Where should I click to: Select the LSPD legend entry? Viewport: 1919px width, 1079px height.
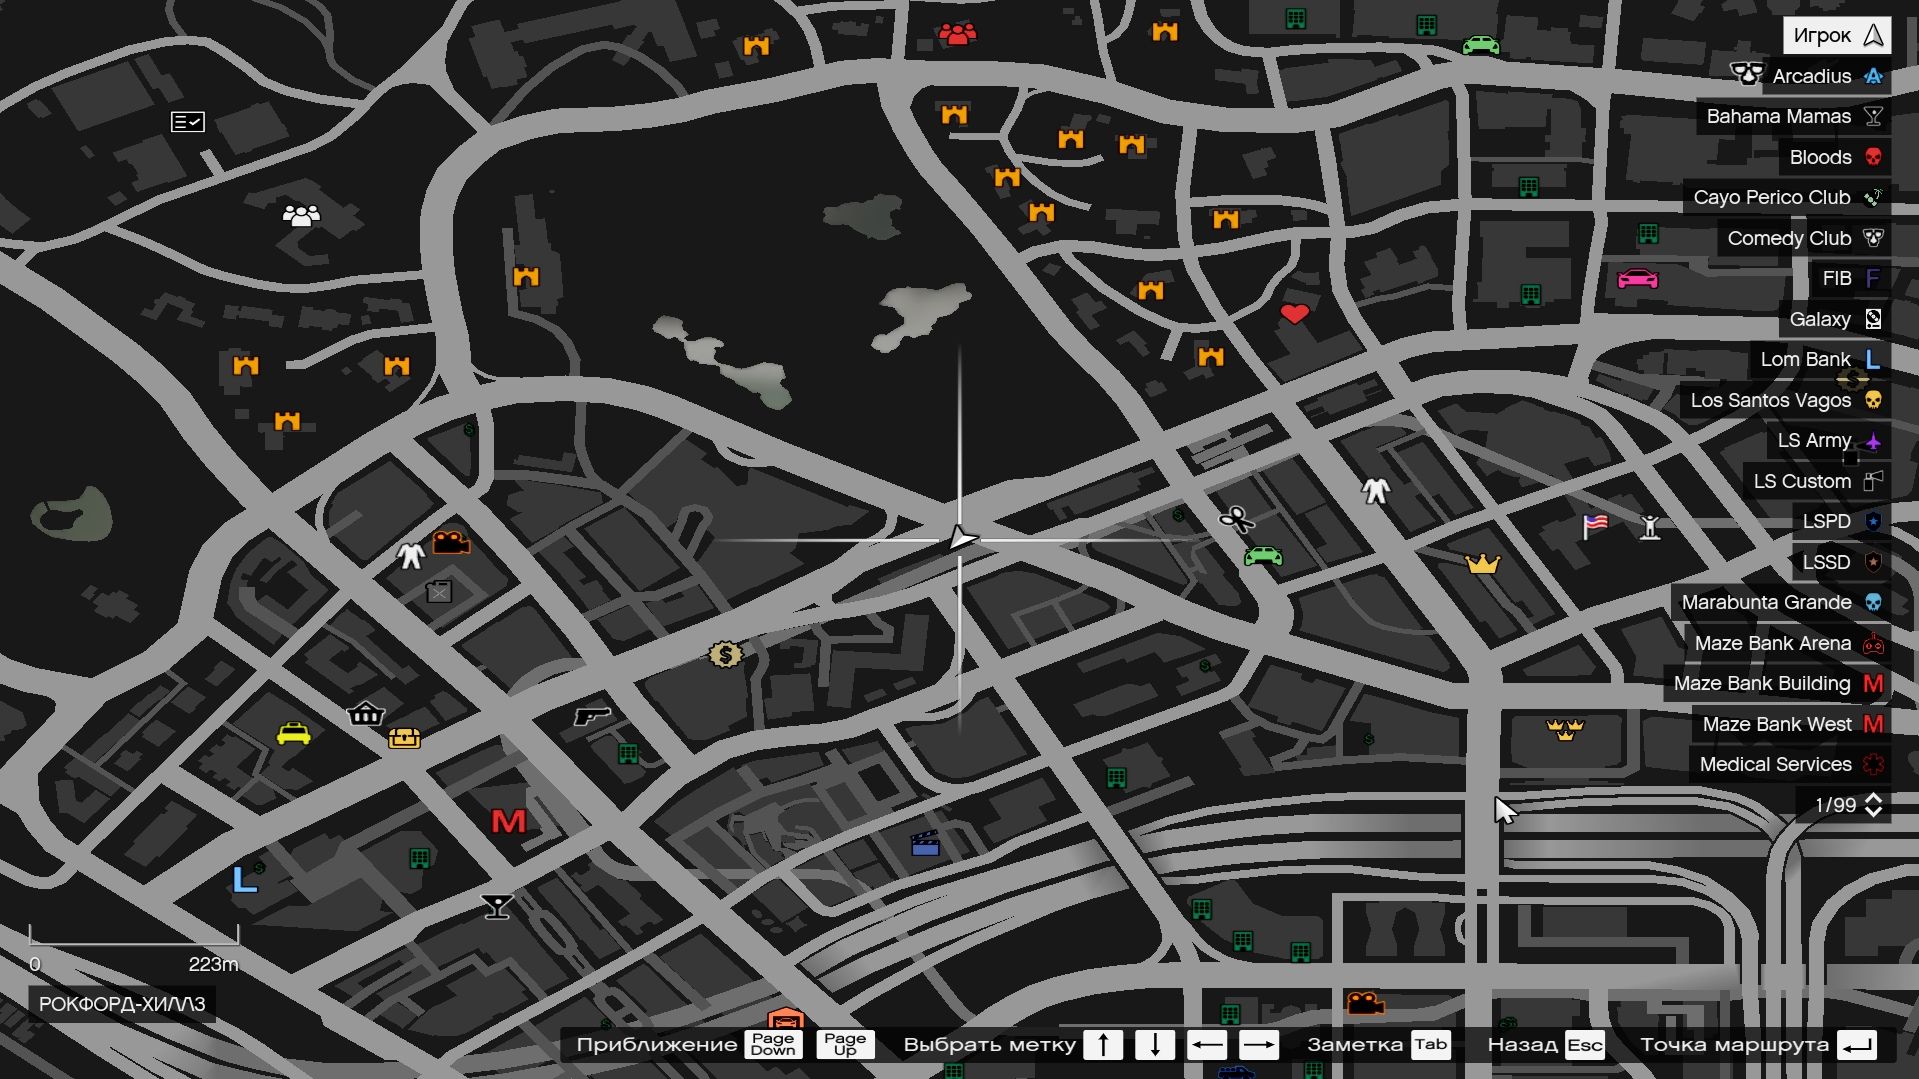1841,521
